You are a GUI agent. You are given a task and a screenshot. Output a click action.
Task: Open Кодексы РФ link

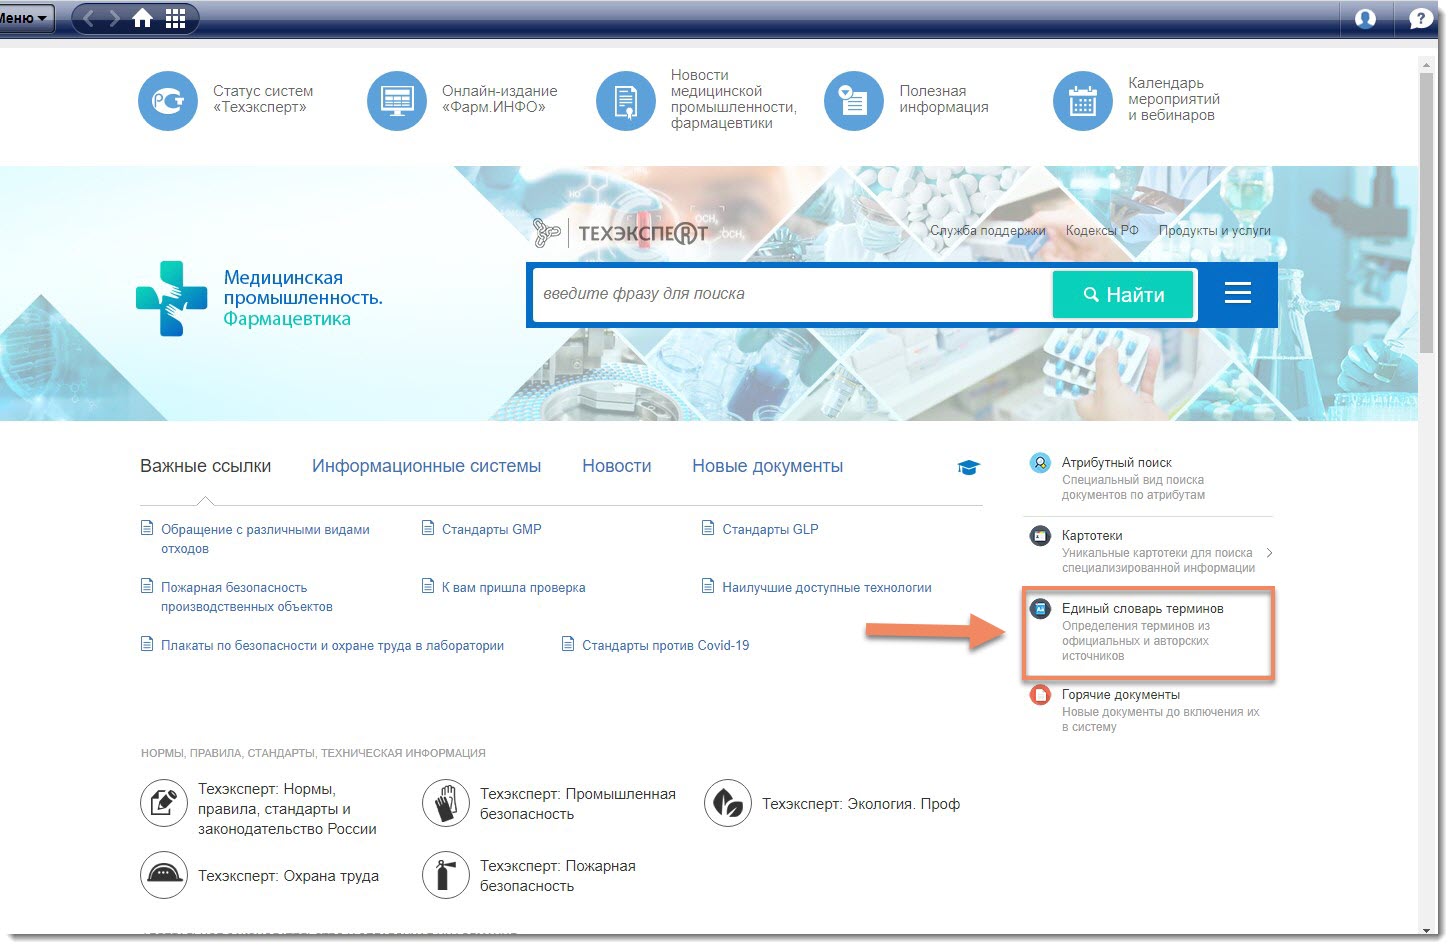point(1102,230)
